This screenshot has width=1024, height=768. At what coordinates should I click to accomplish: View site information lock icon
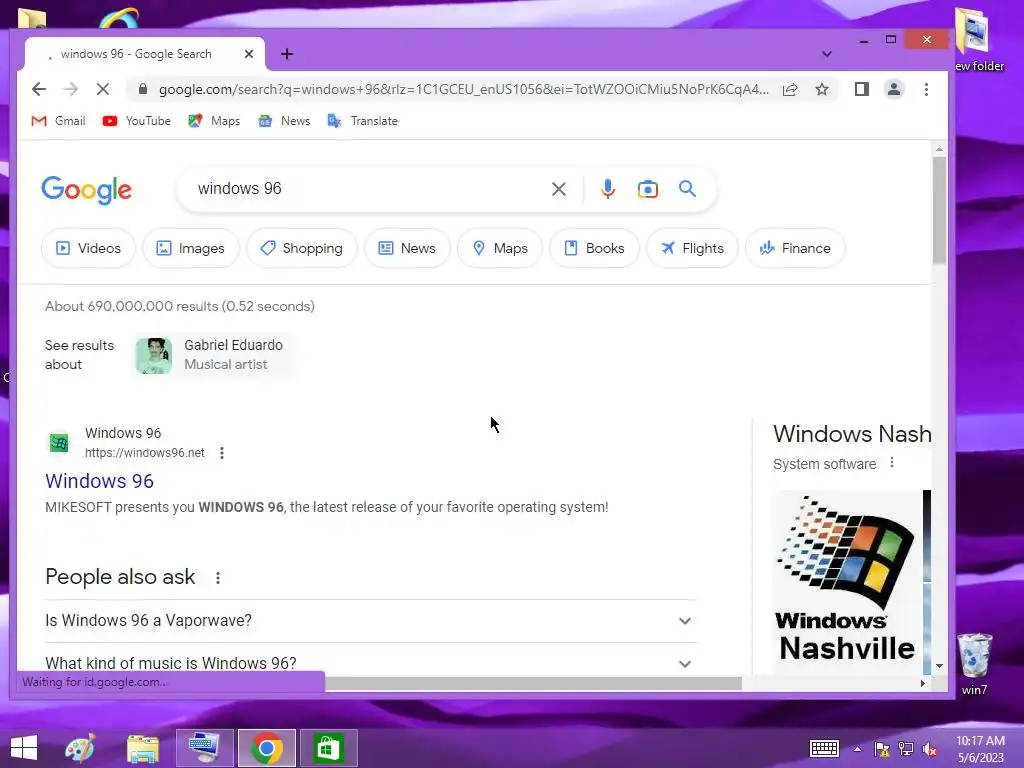143,89
